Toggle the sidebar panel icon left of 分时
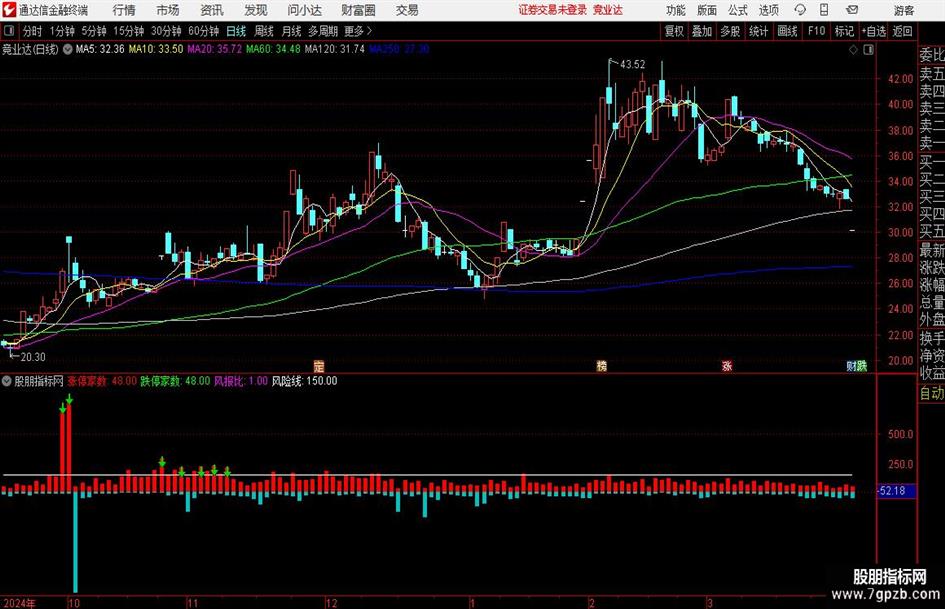 [x=8, y=31]
